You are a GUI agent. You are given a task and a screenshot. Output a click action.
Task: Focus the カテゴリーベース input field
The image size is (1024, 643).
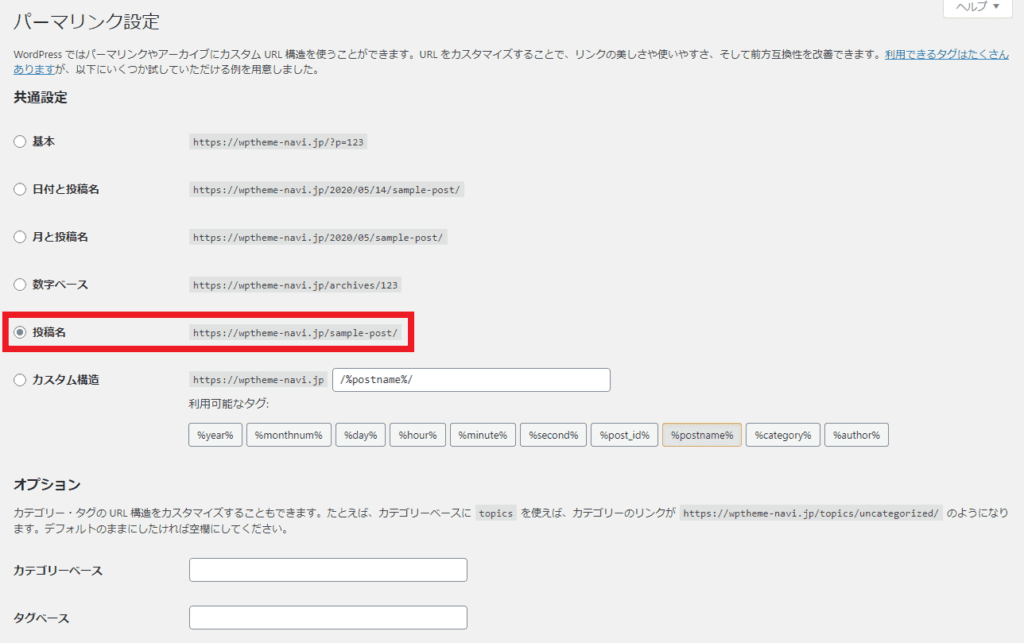pyautogui.click(x=328, y=570)
